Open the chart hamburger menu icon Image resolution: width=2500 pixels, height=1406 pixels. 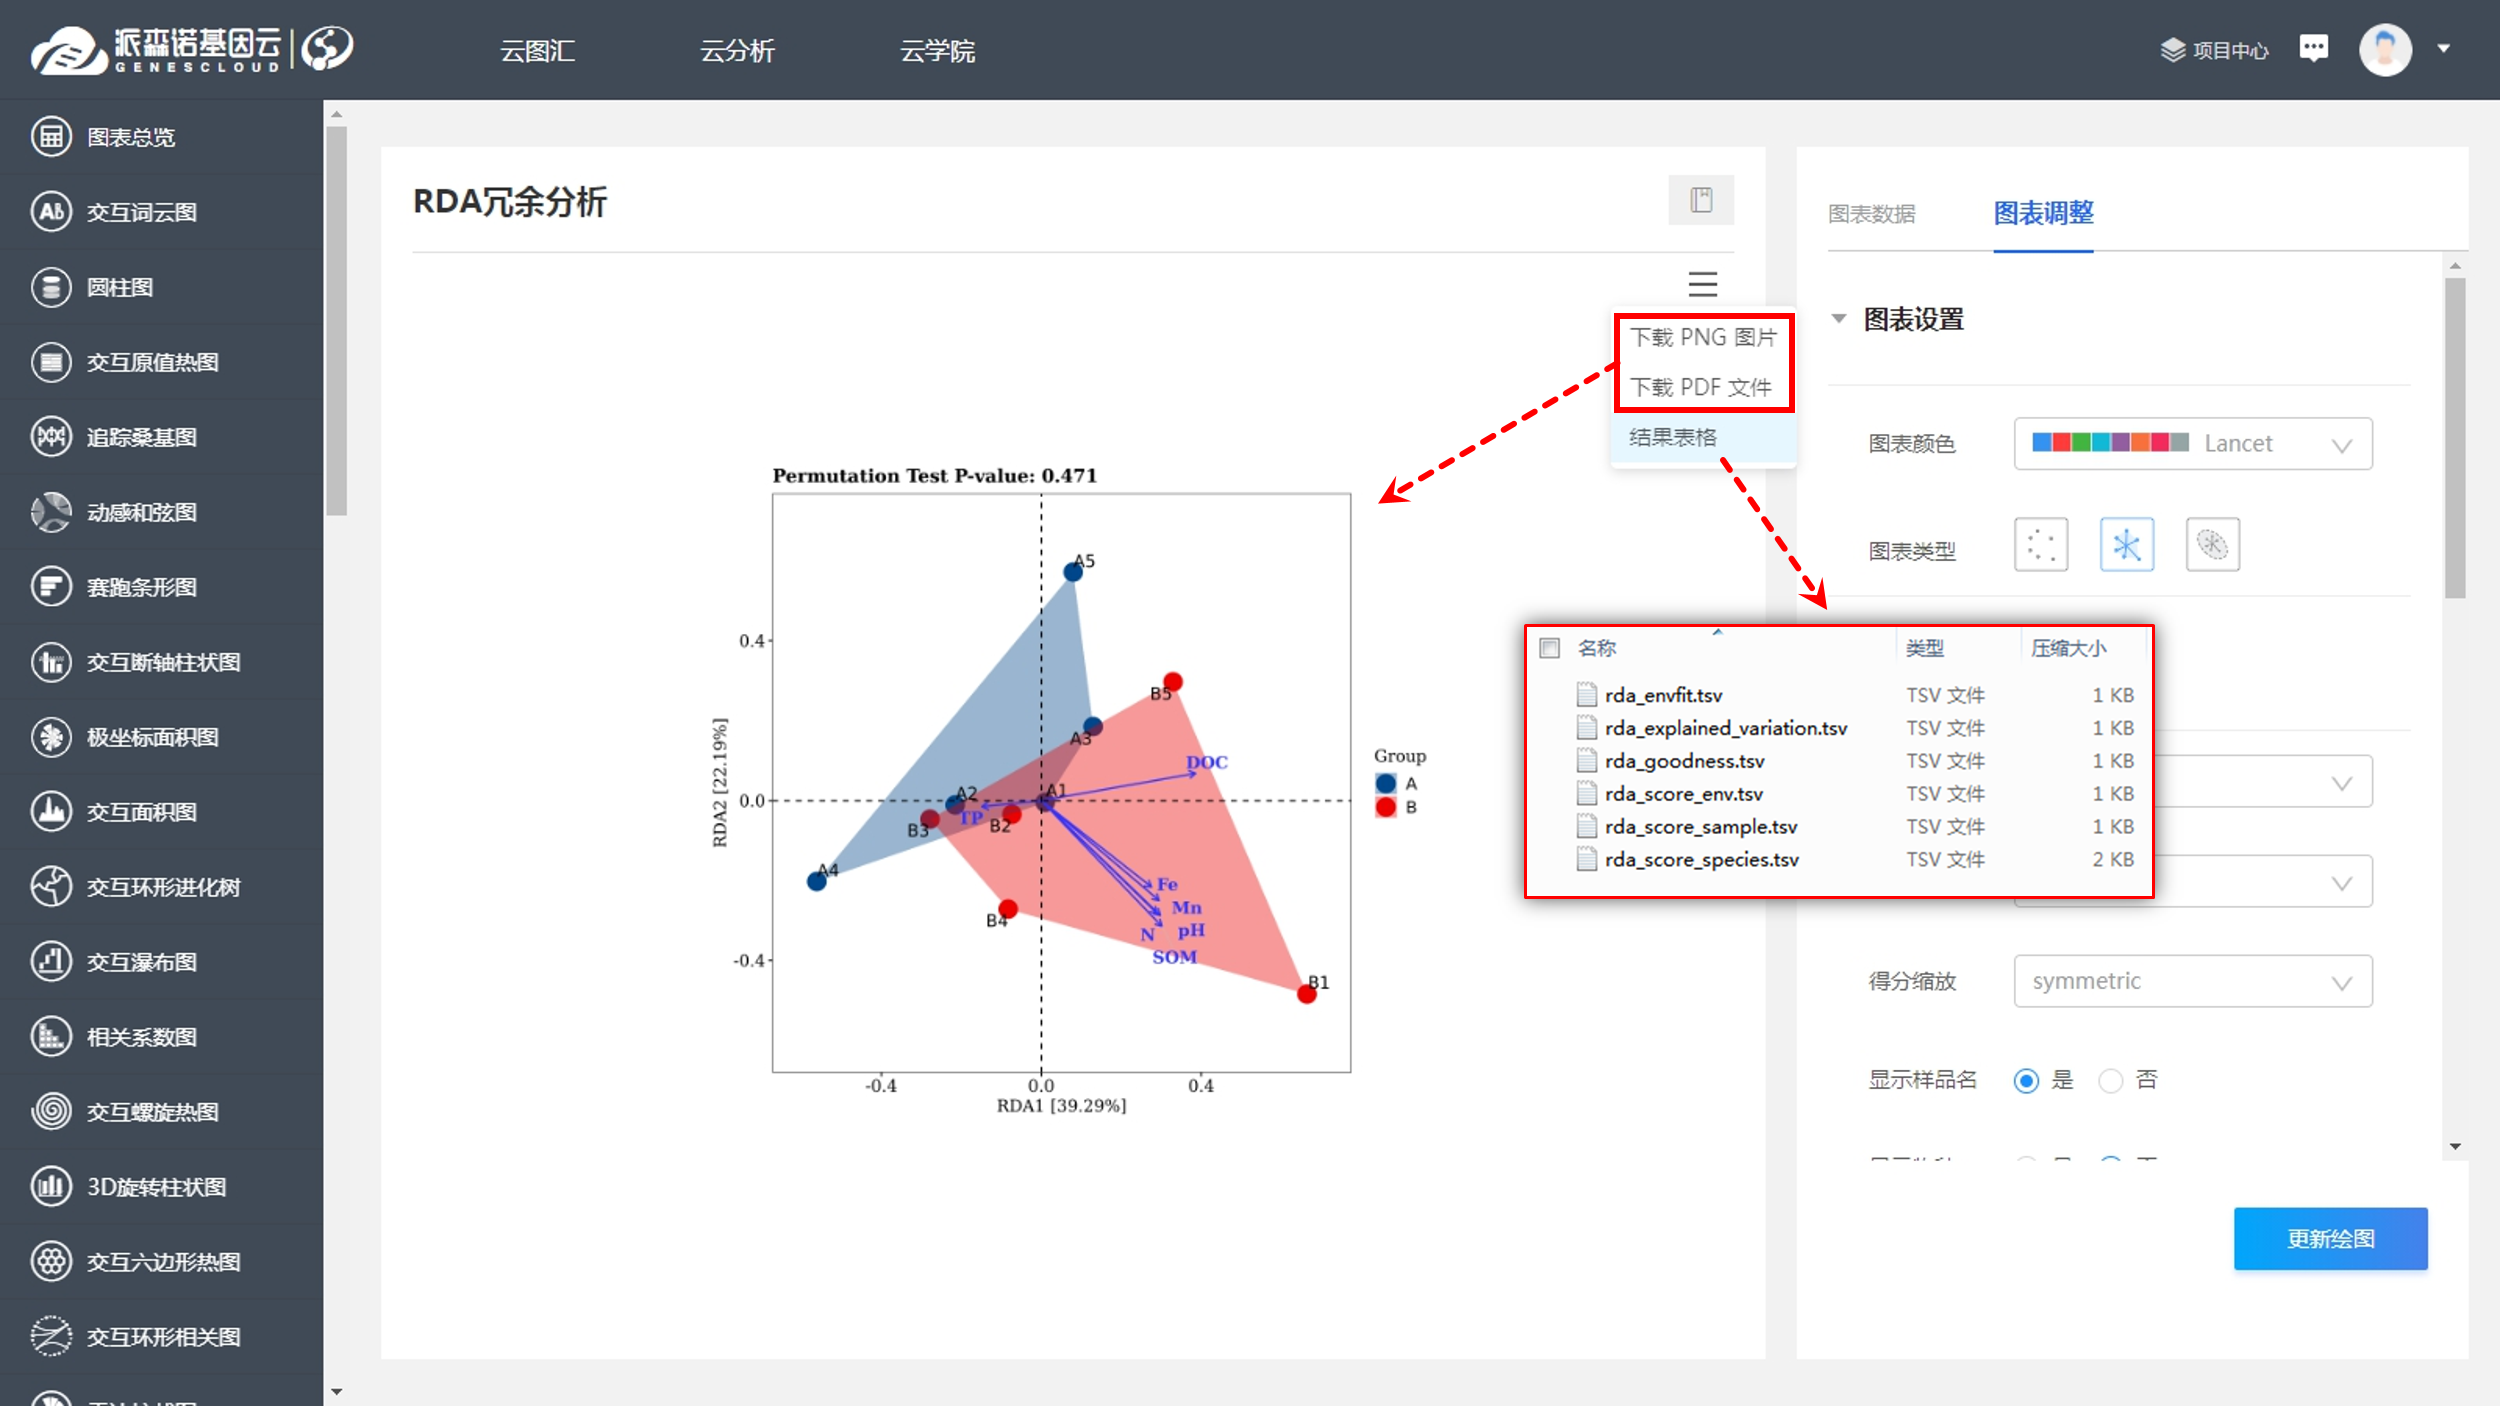[1702, 284]
